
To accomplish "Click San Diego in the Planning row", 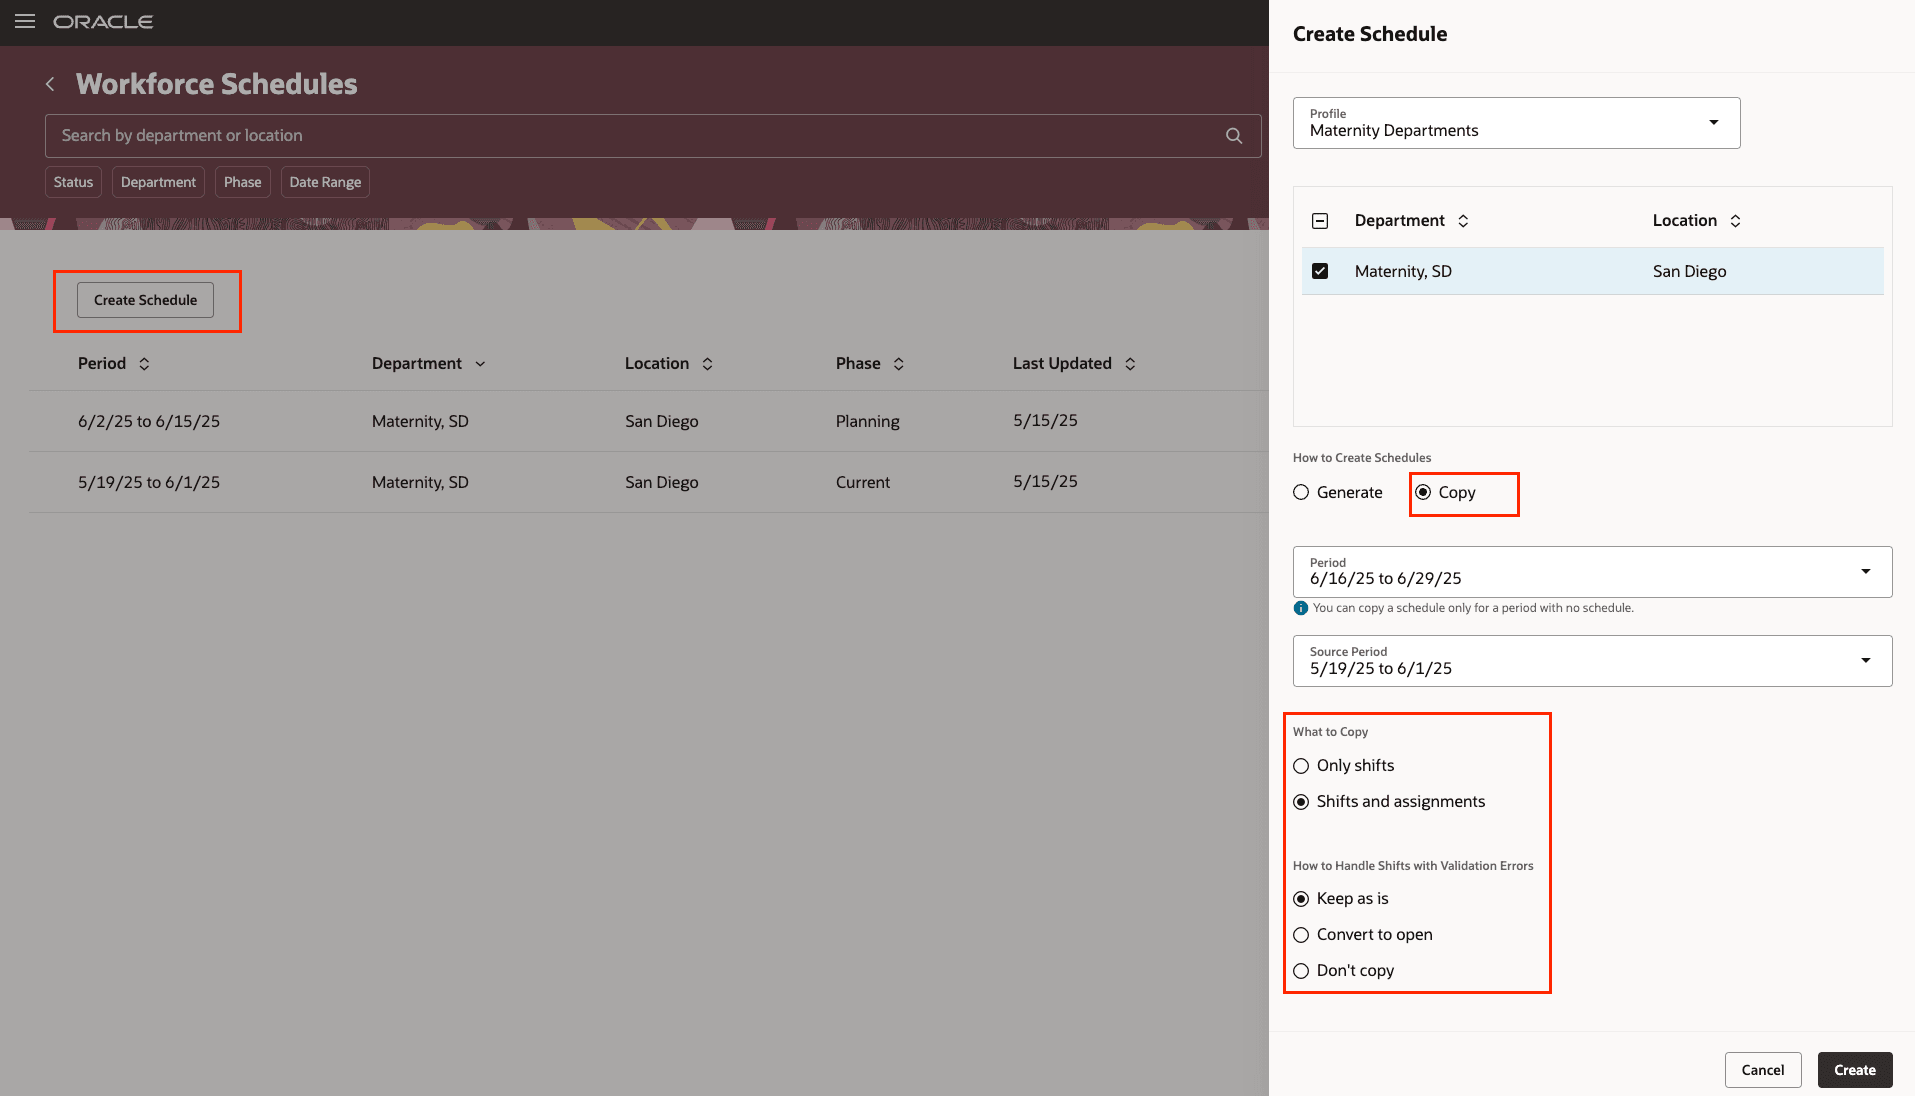I will pos(661,421).
